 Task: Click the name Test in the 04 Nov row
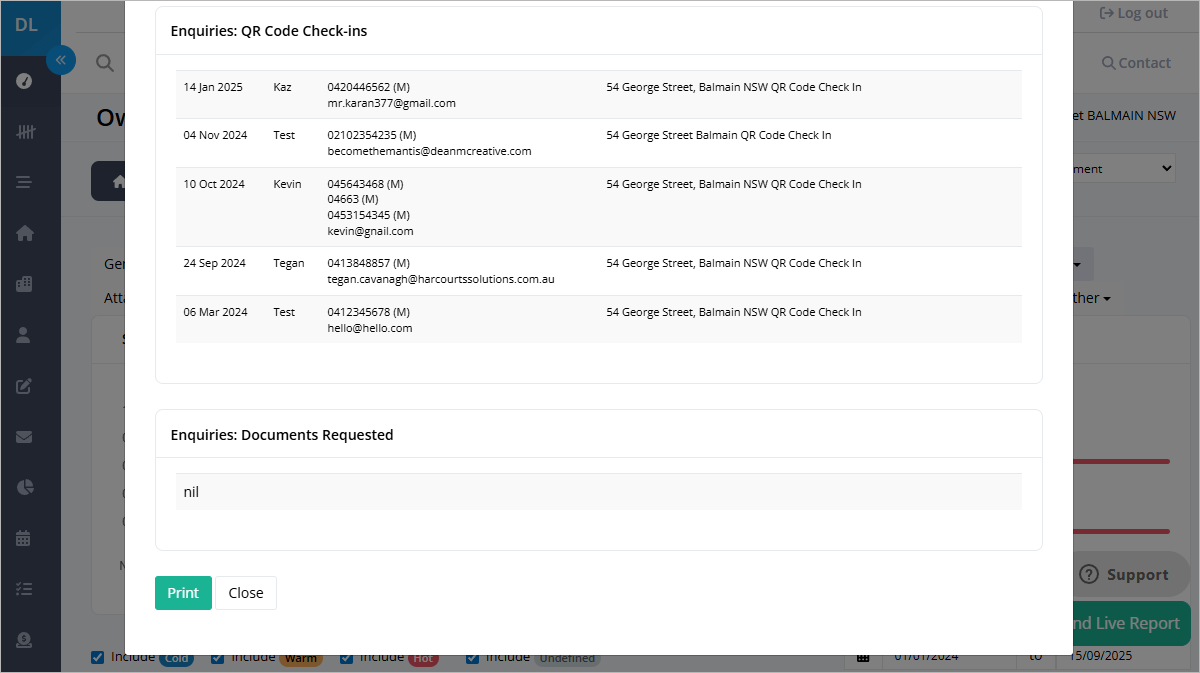pos(284,135)
